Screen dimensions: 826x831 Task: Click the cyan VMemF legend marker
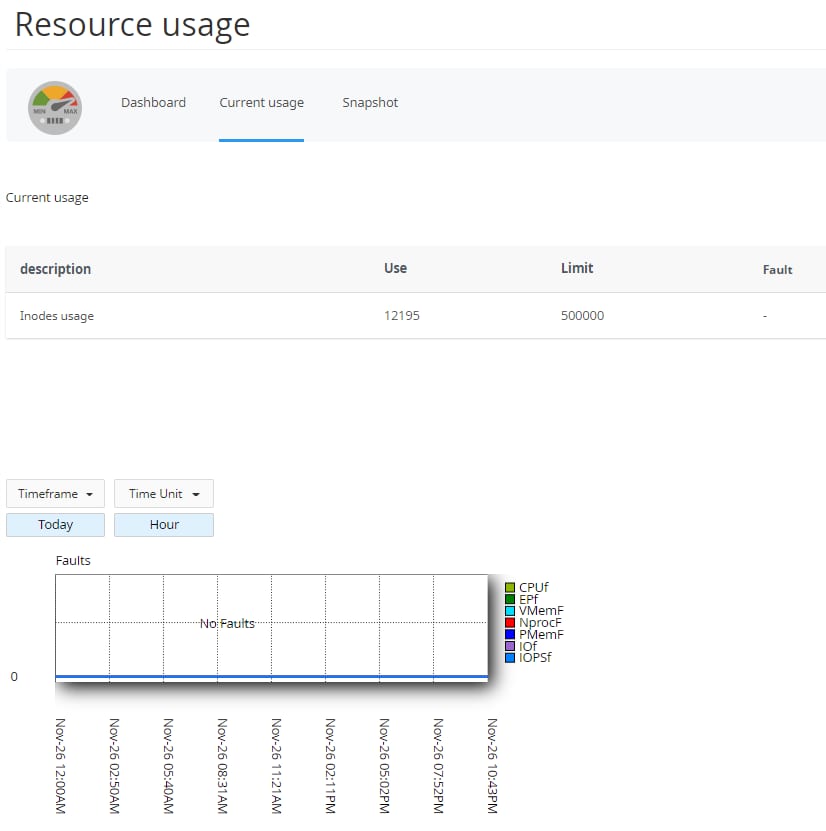pos(510,611)
